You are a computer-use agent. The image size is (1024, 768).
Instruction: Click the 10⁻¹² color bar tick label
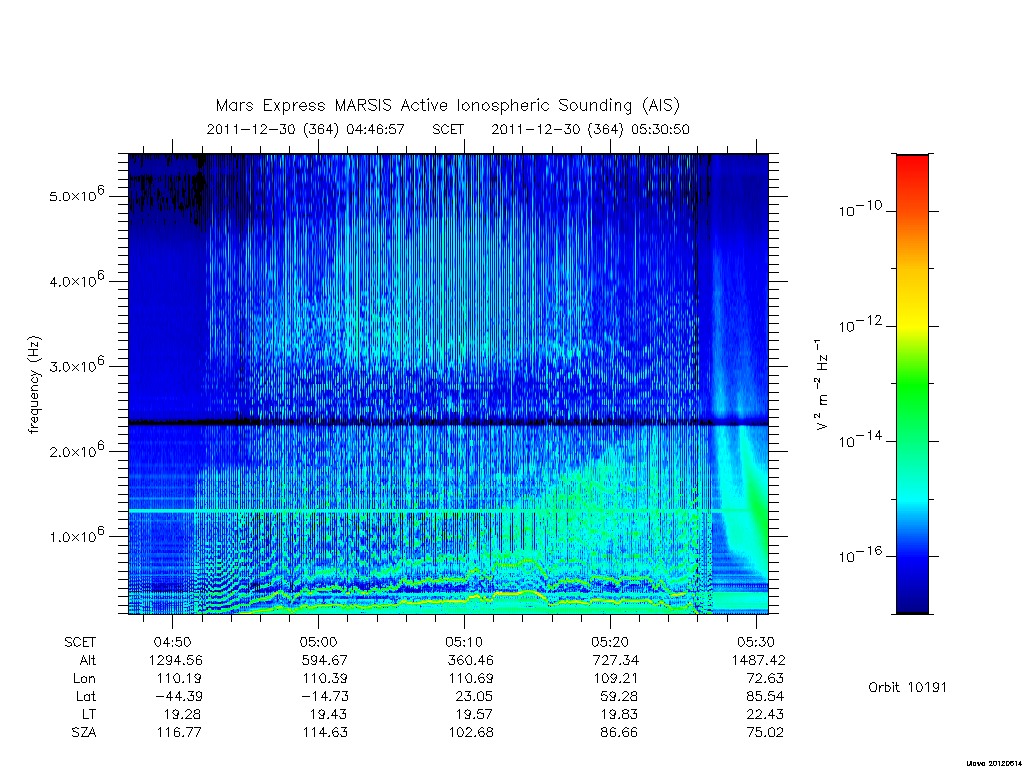[860, 325]
